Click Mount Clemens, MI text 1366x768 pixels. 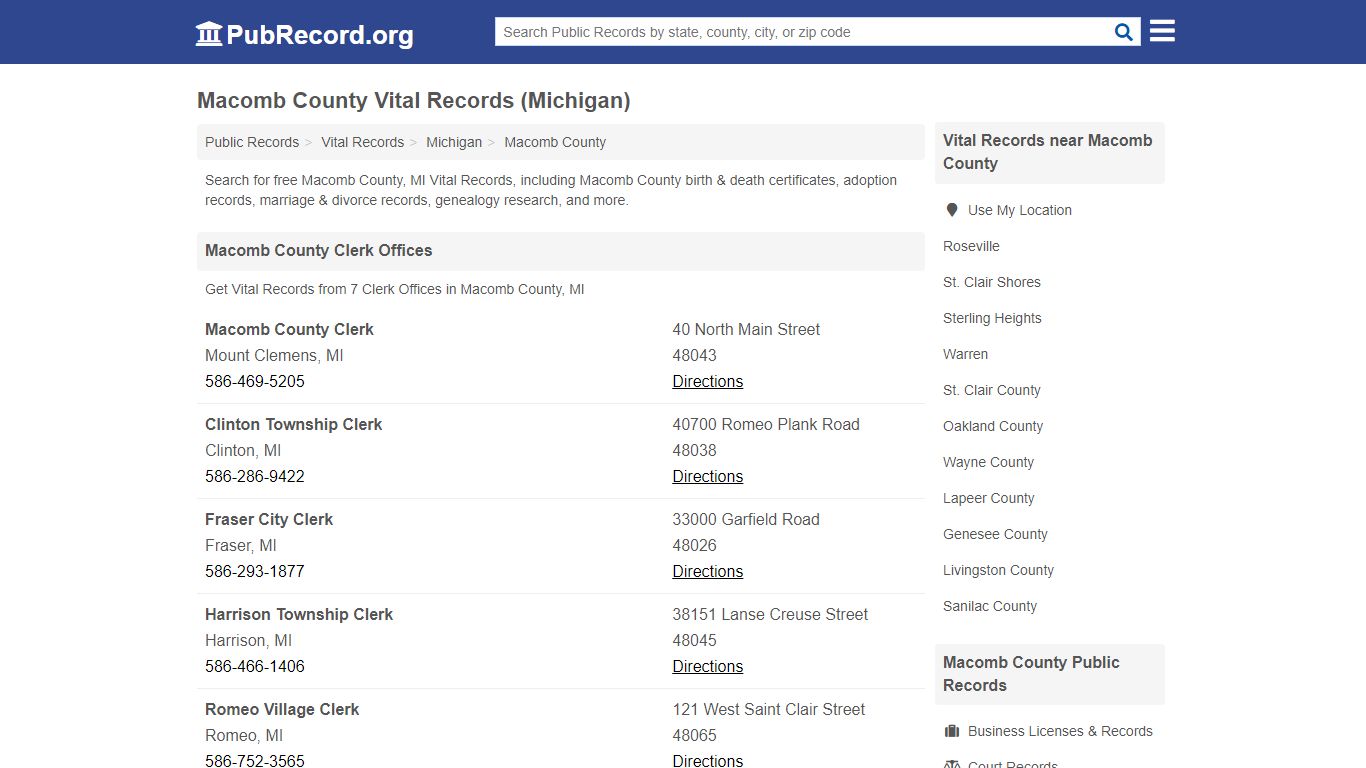[x=274, y=355]
